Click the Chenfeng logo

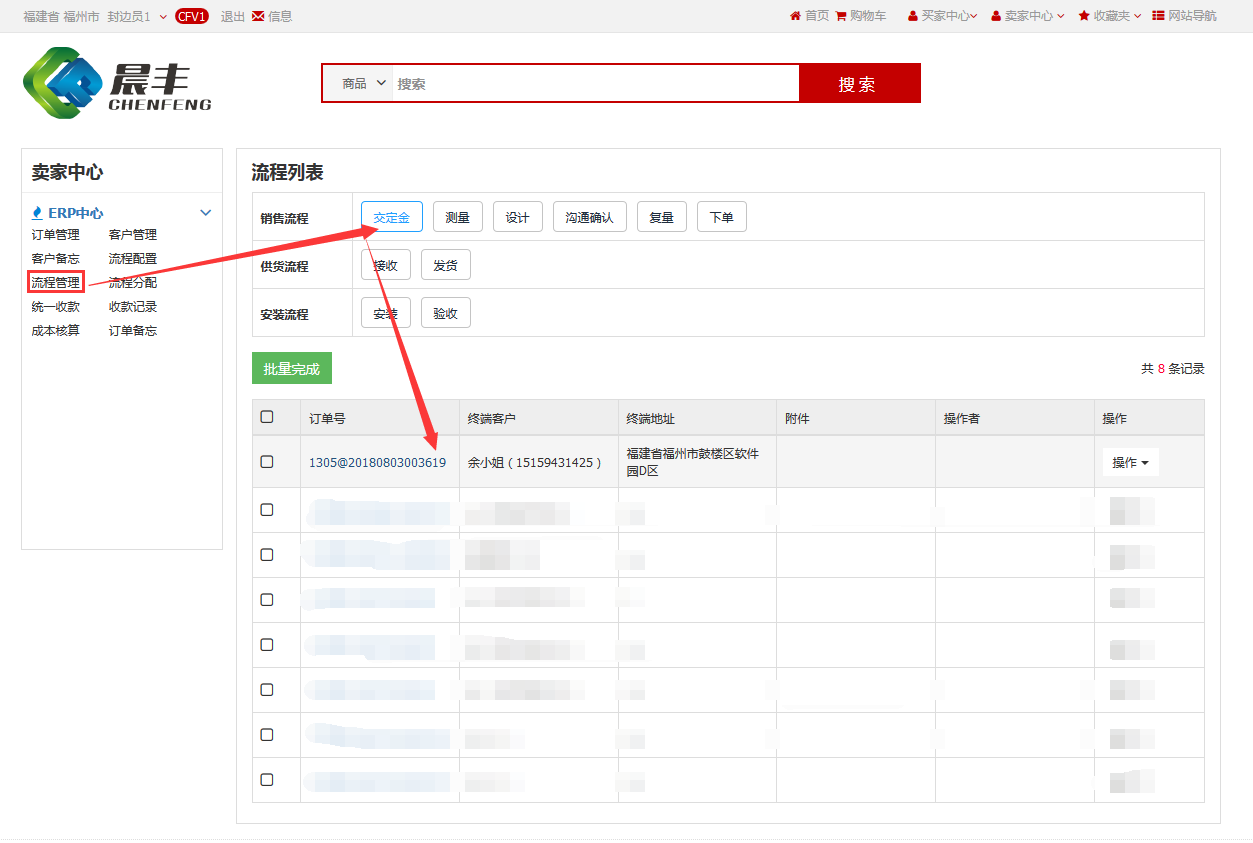(117, 84)
